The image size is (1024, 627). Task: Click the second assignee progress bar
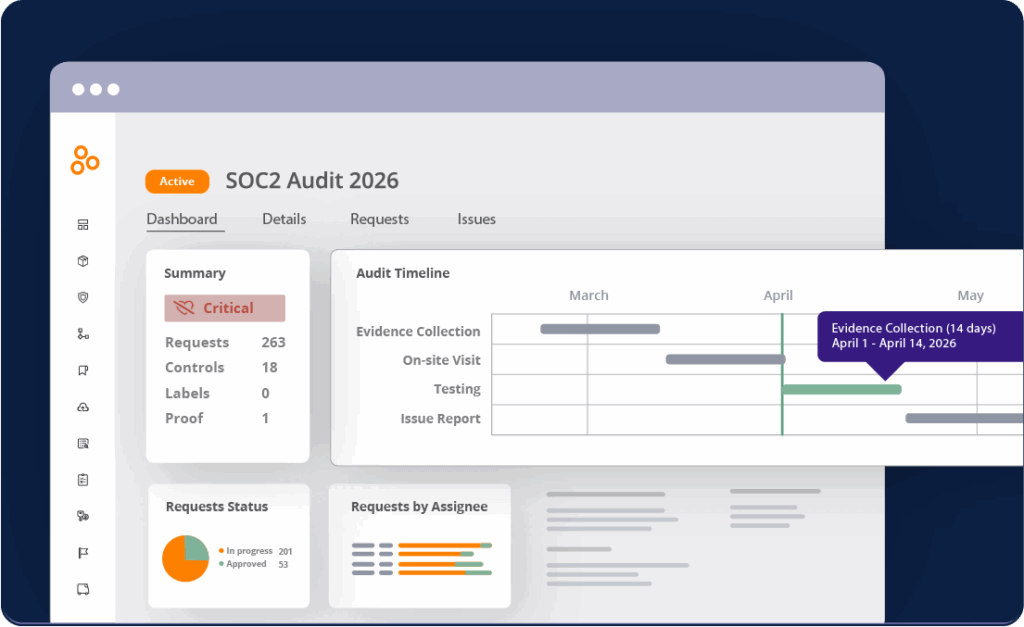[x=436, y=554]
